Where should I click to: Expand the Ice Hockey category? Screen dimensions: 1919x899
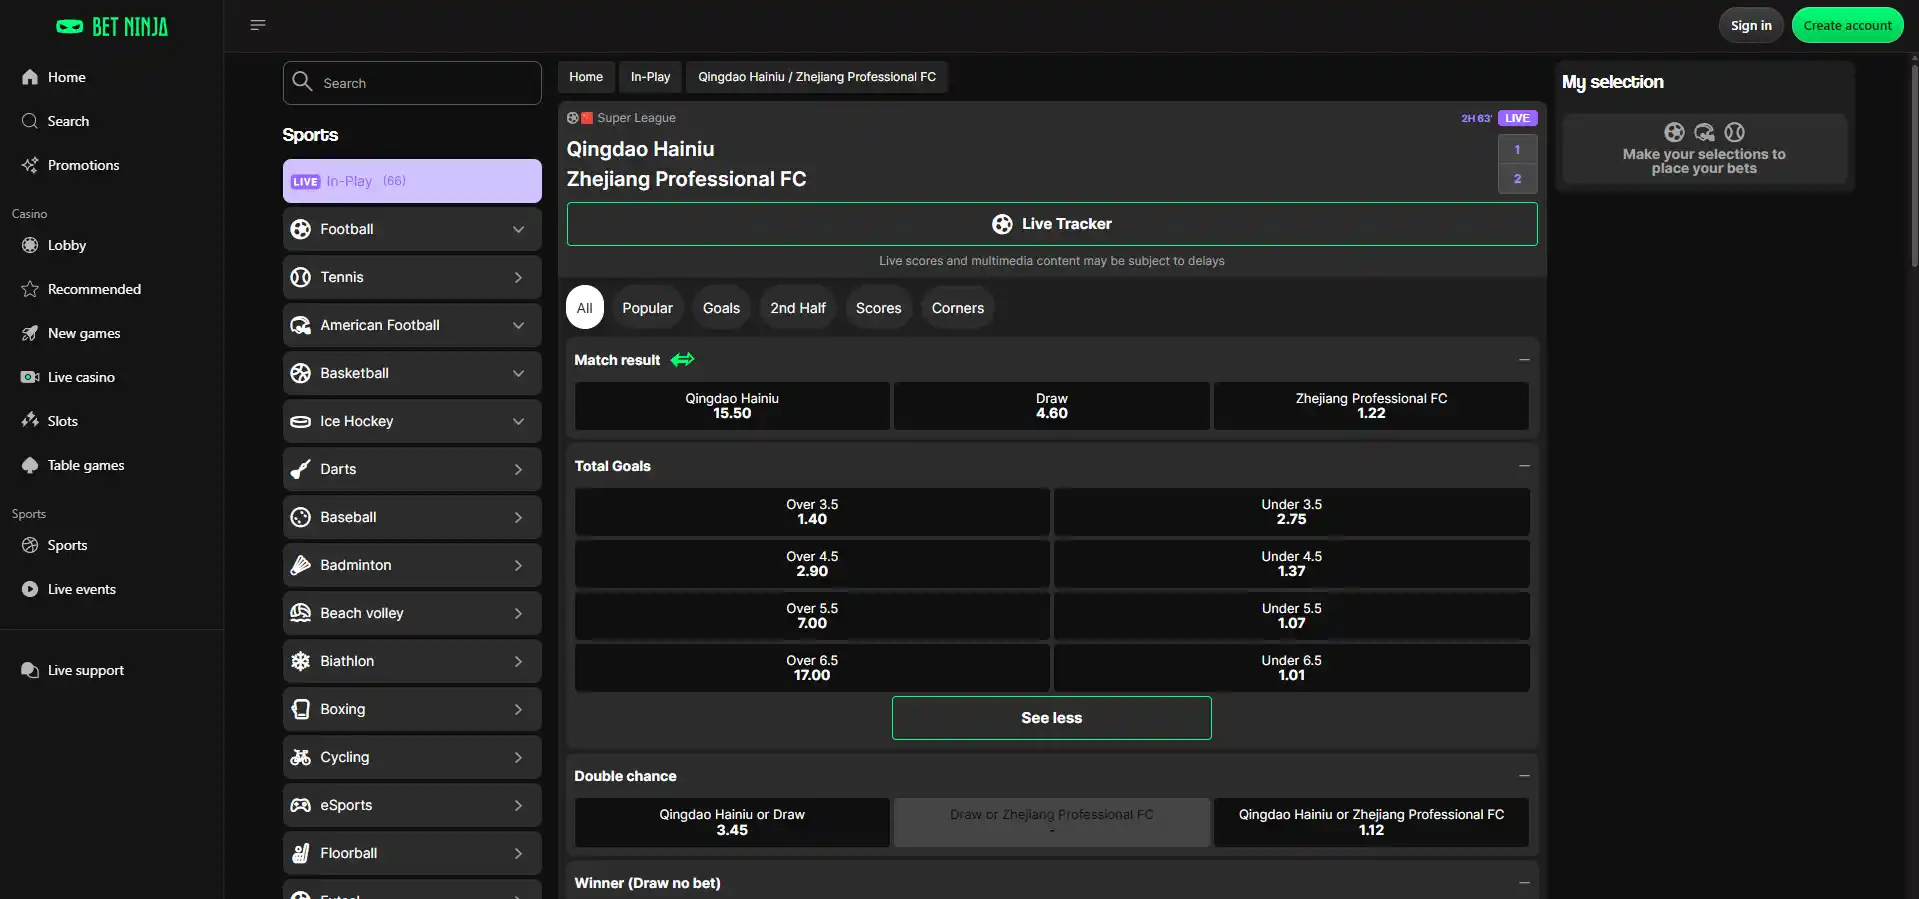[x=412, y=421]
